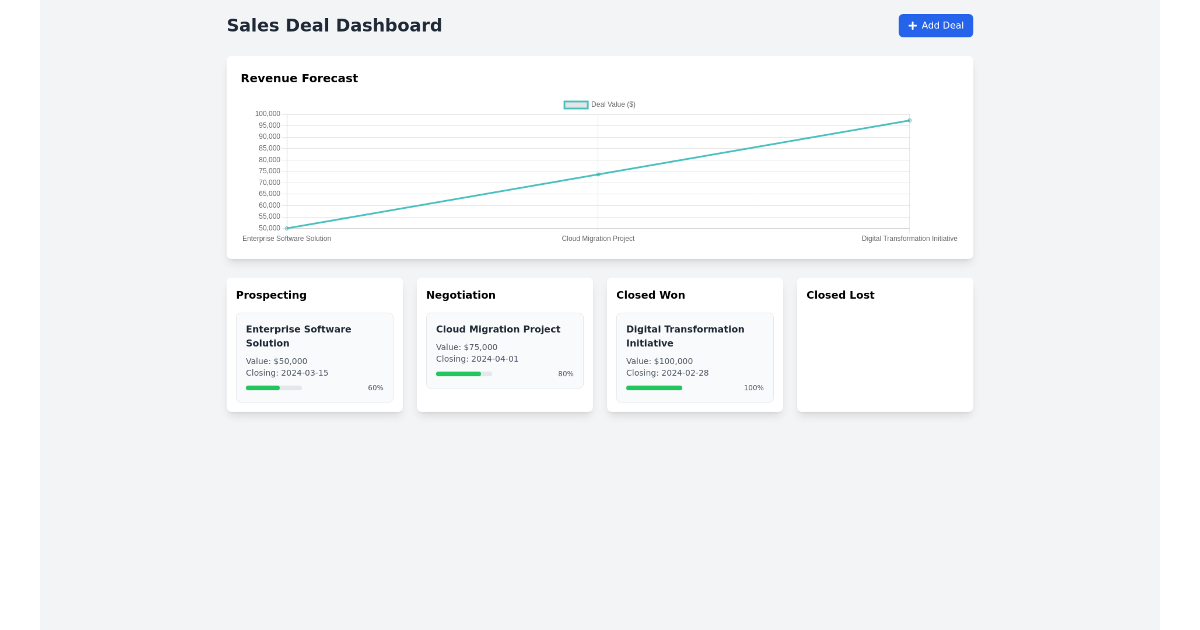Click the plus icon on Add Deal button
Viewport: 1200px width, 630px height.
click(x=912, y=25)
